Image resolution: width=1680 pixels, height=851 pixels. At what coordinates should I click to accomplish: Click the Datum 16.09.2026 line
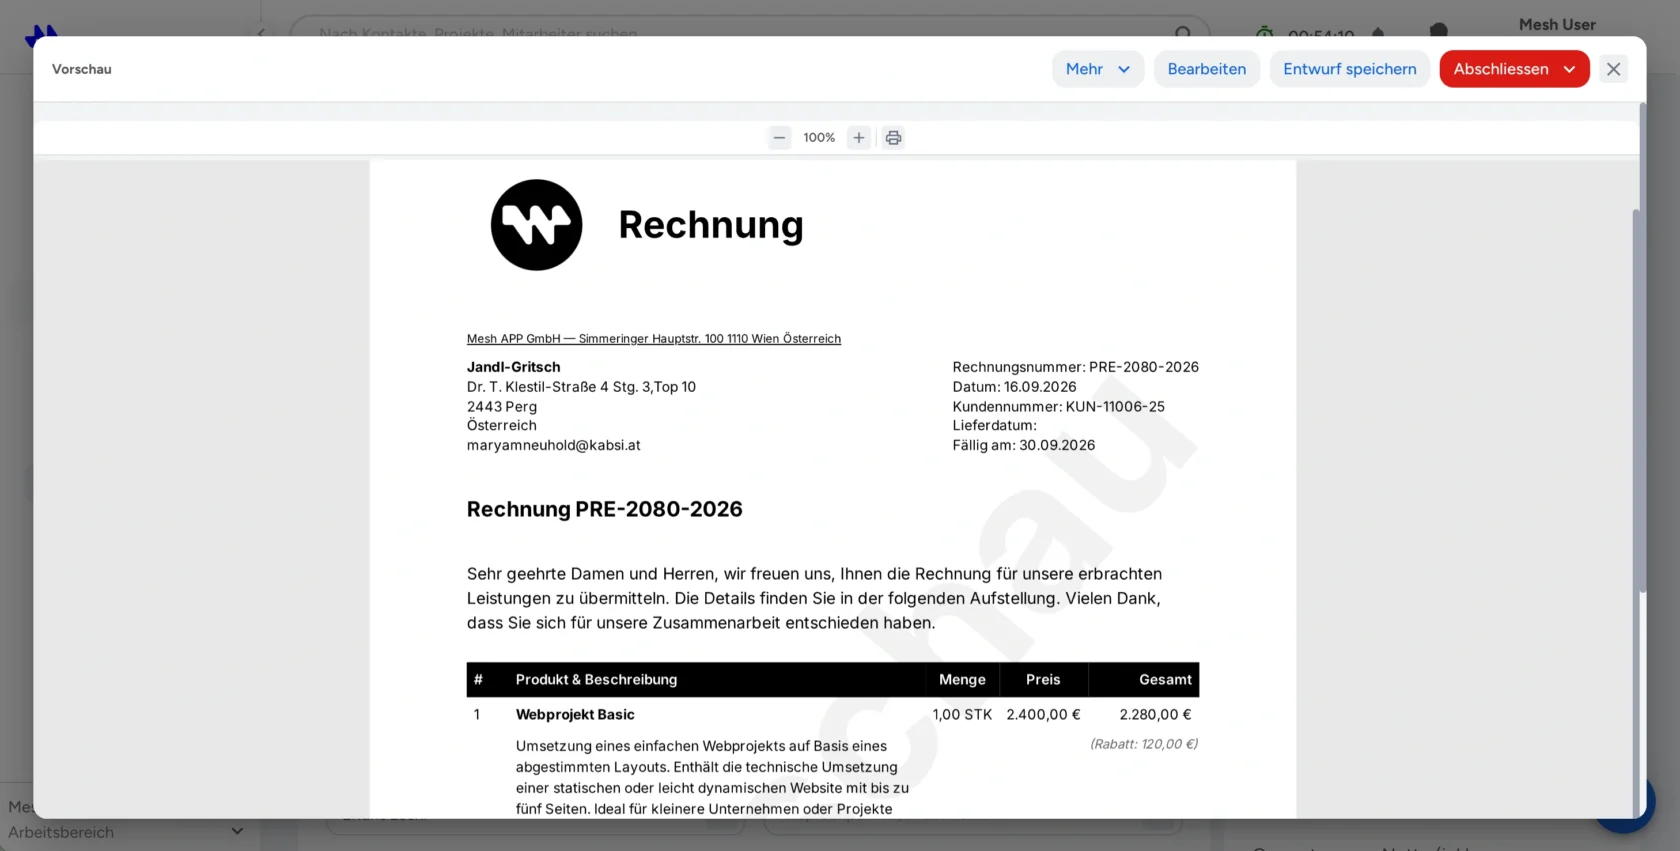click(x=1015, y=387)
